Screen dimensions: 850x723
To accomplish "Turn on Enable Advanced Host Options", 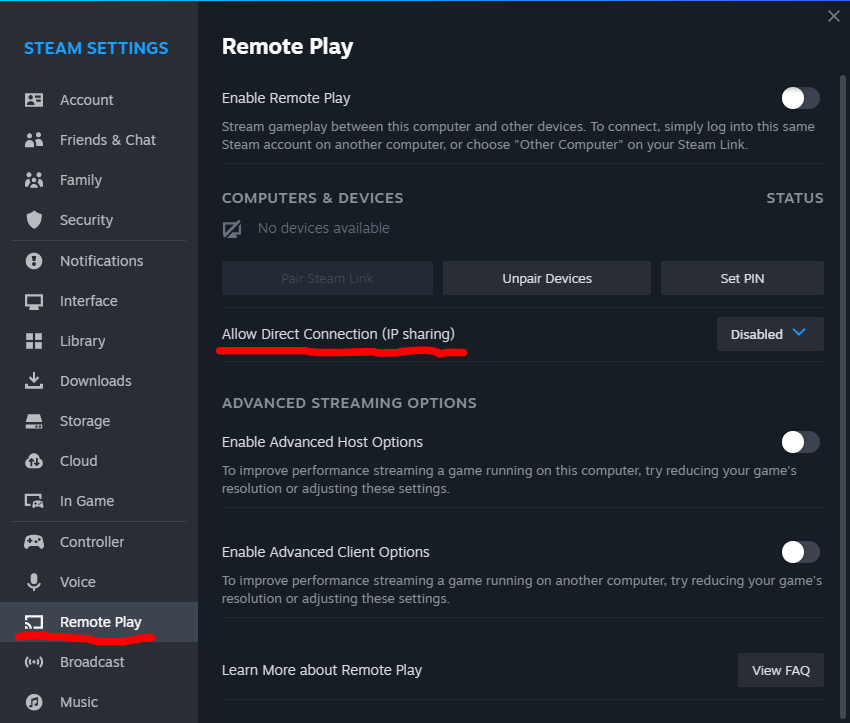I will pos(800,442).
